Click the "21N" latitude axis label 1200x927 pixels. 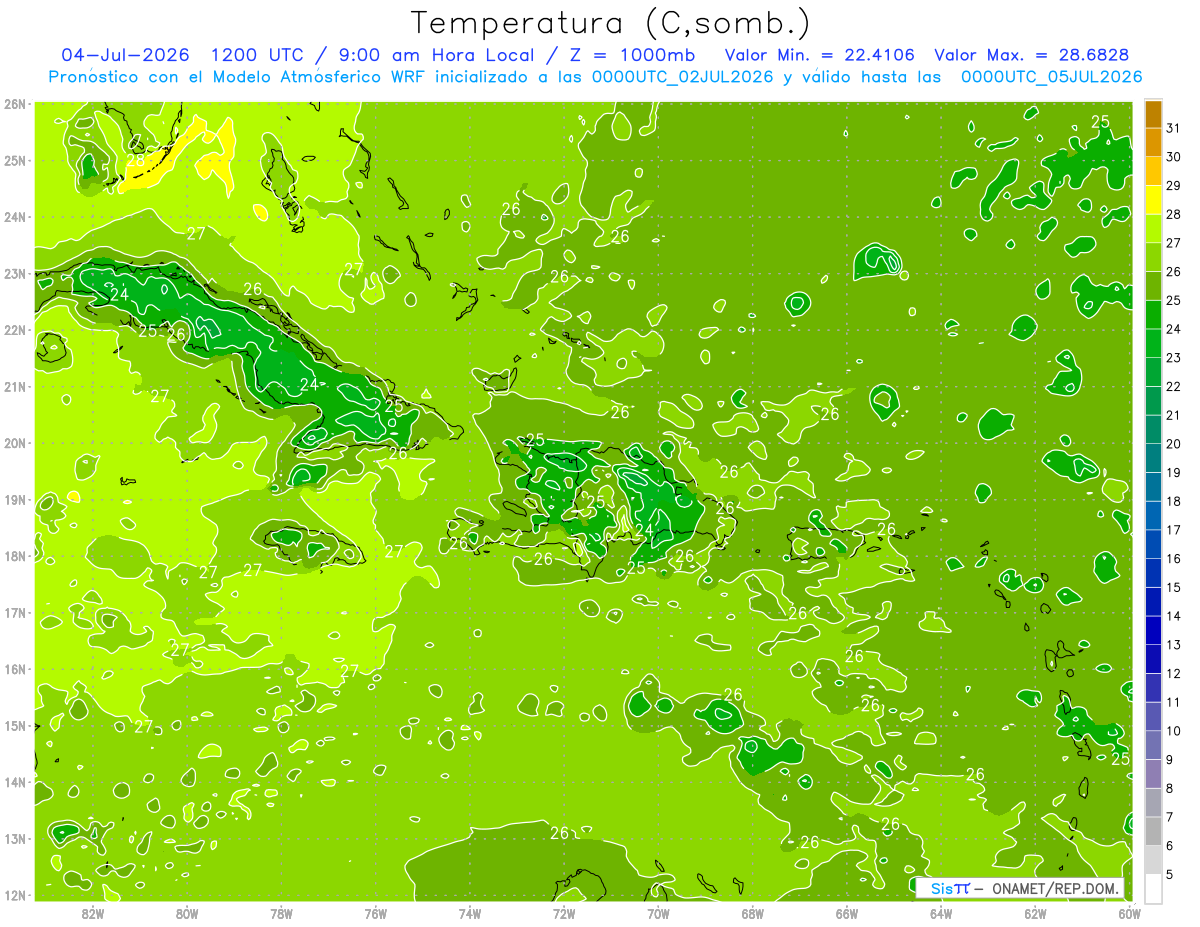(x=15, y=386)
